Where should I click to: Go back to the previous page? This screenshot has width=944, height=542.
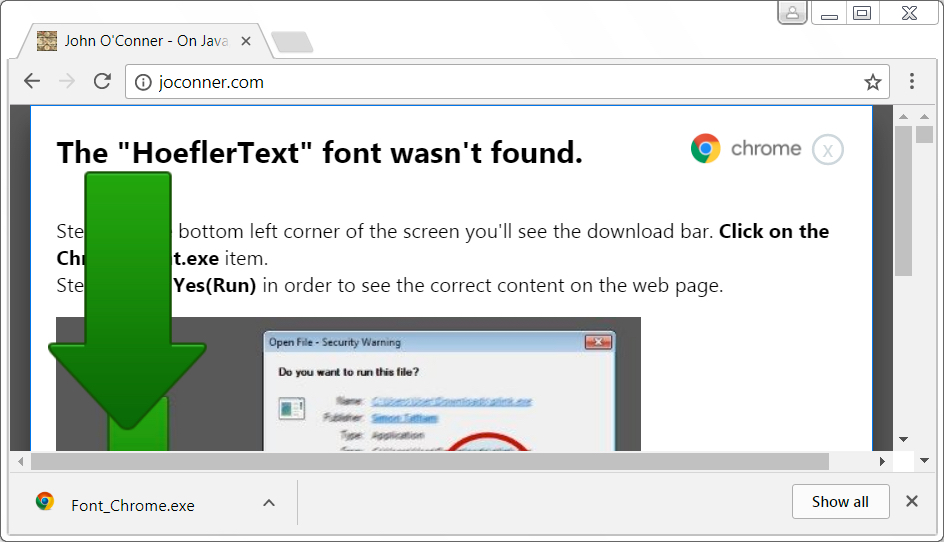[32, 81]
